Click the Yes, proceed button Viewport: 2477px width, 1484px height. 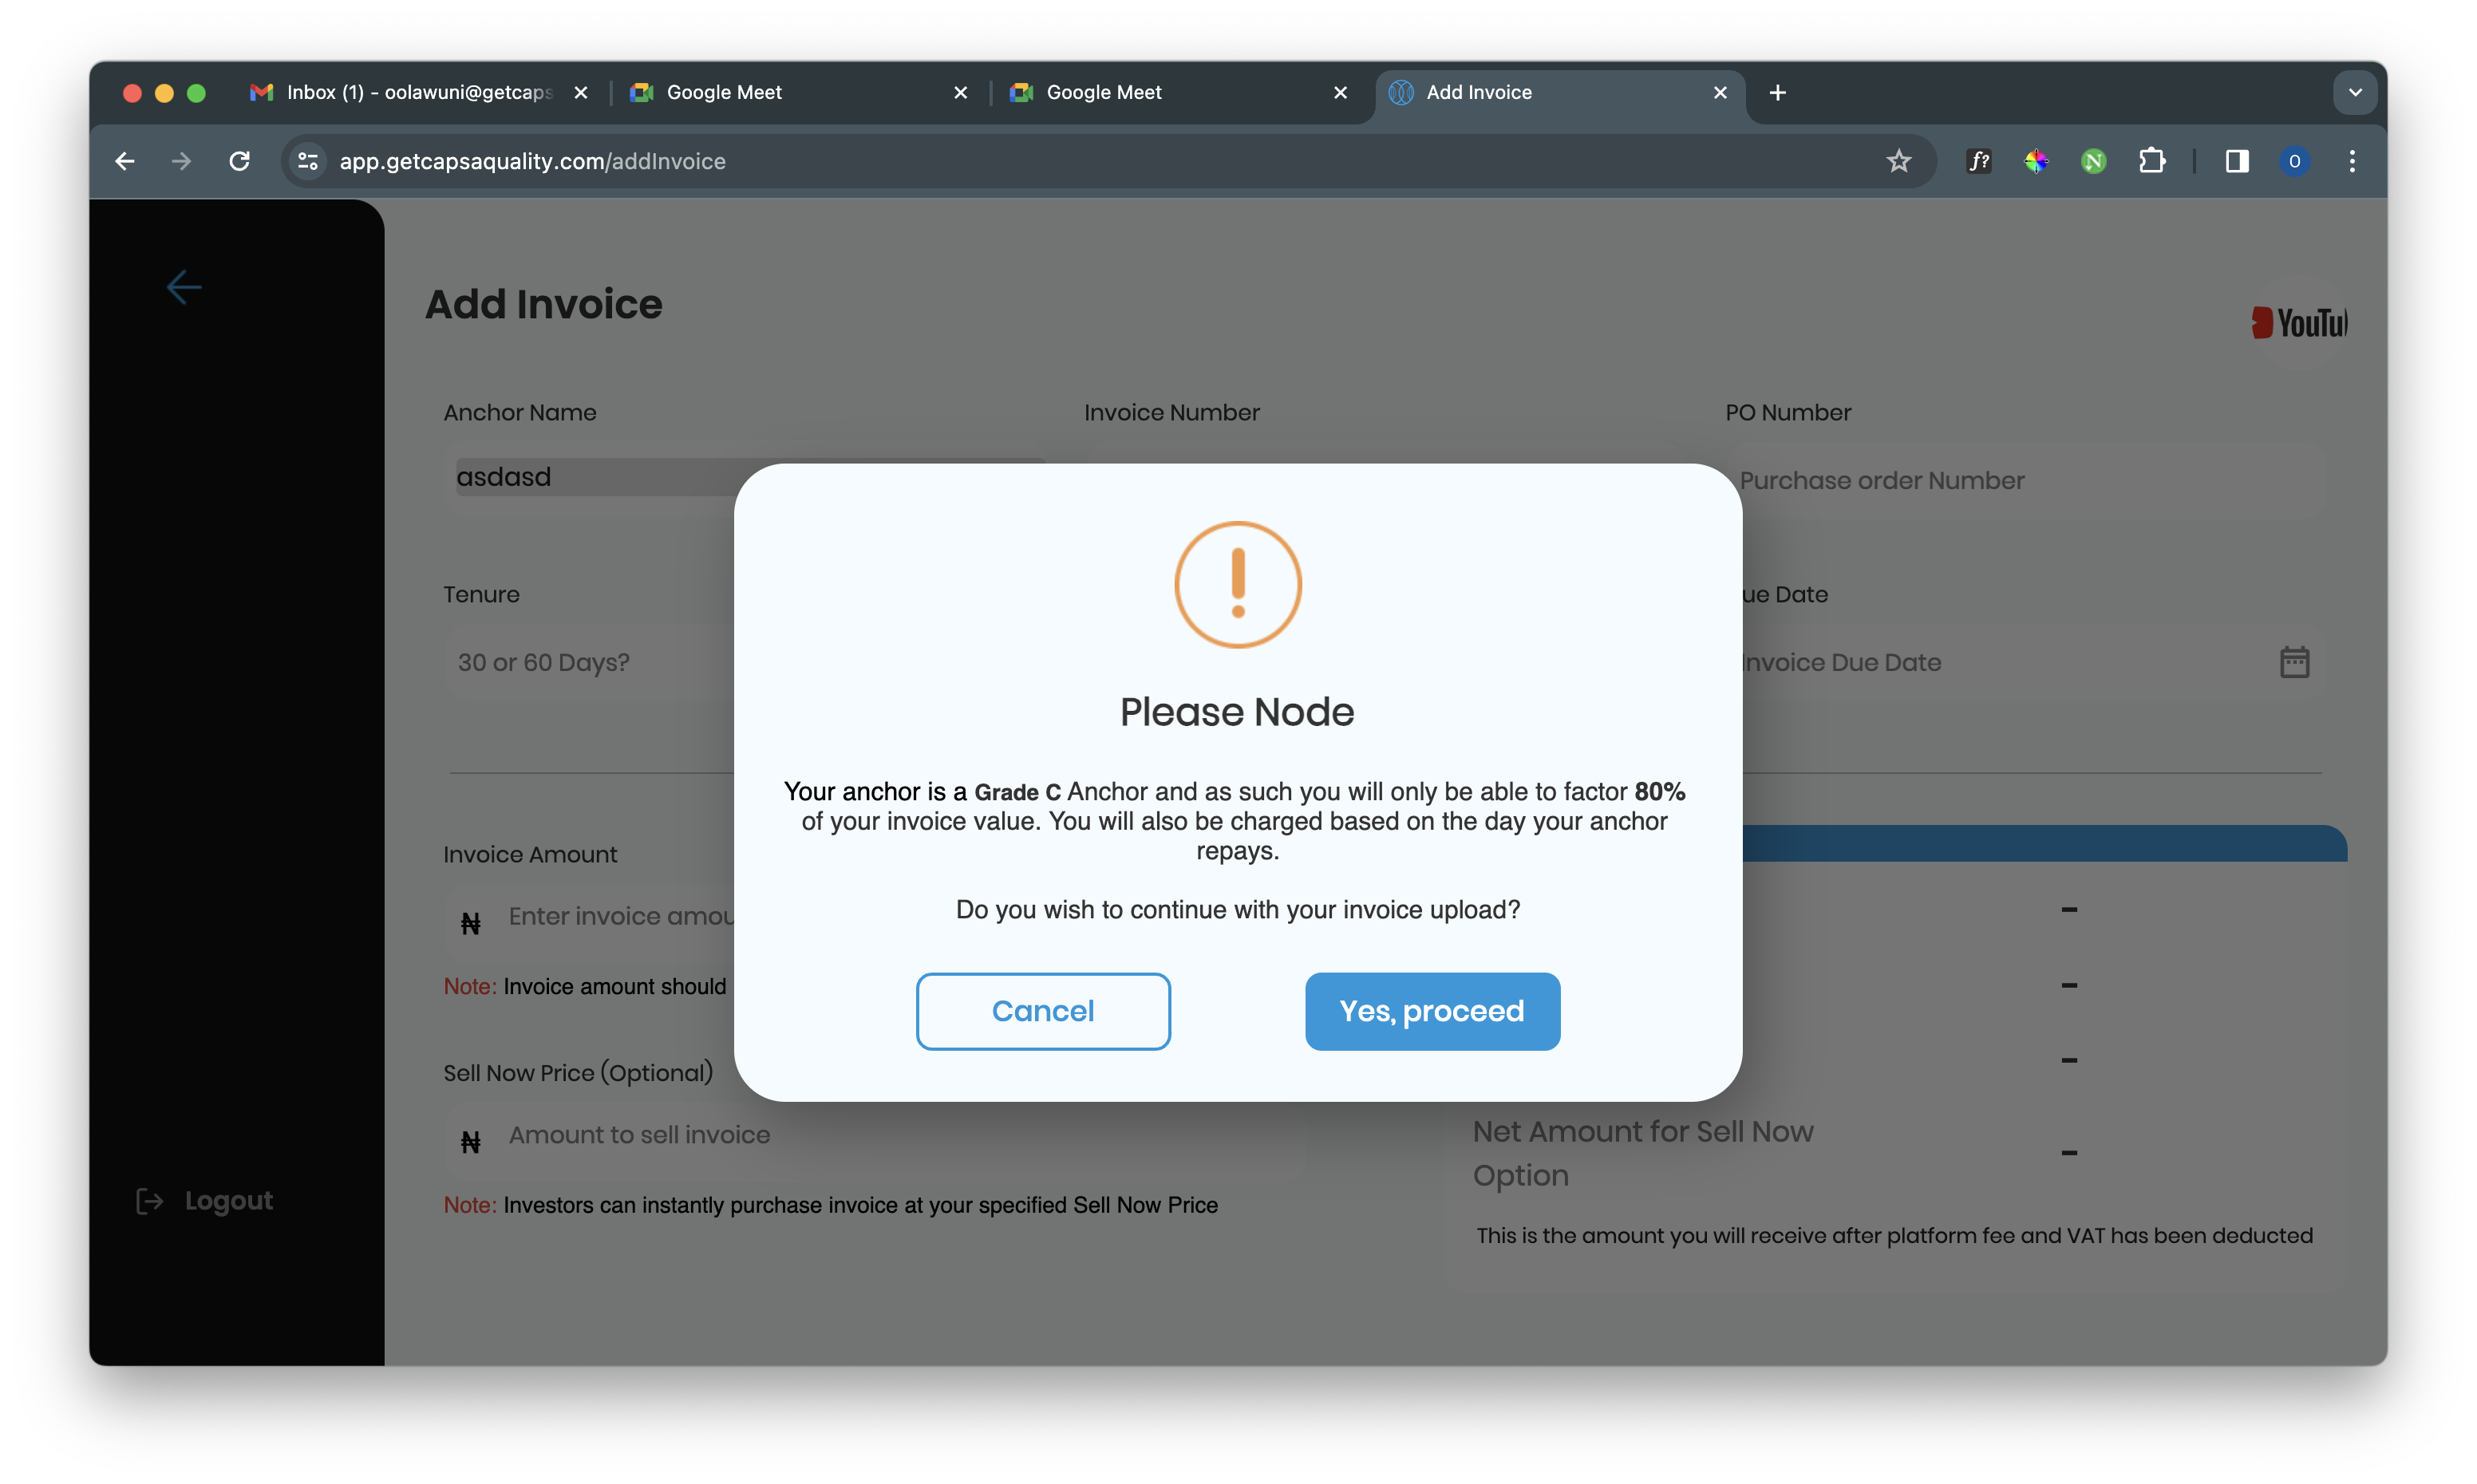1432,1011
